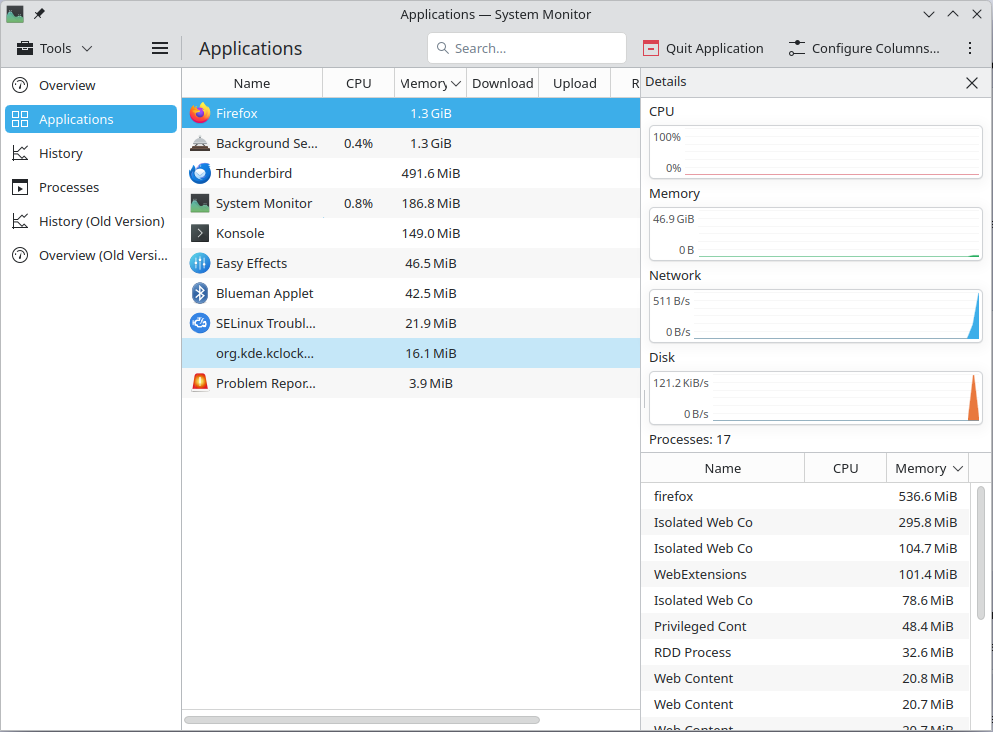The image size is (993, 732).
Task: Click the System Monitor CPU value 0.8%
Action: 358,203
